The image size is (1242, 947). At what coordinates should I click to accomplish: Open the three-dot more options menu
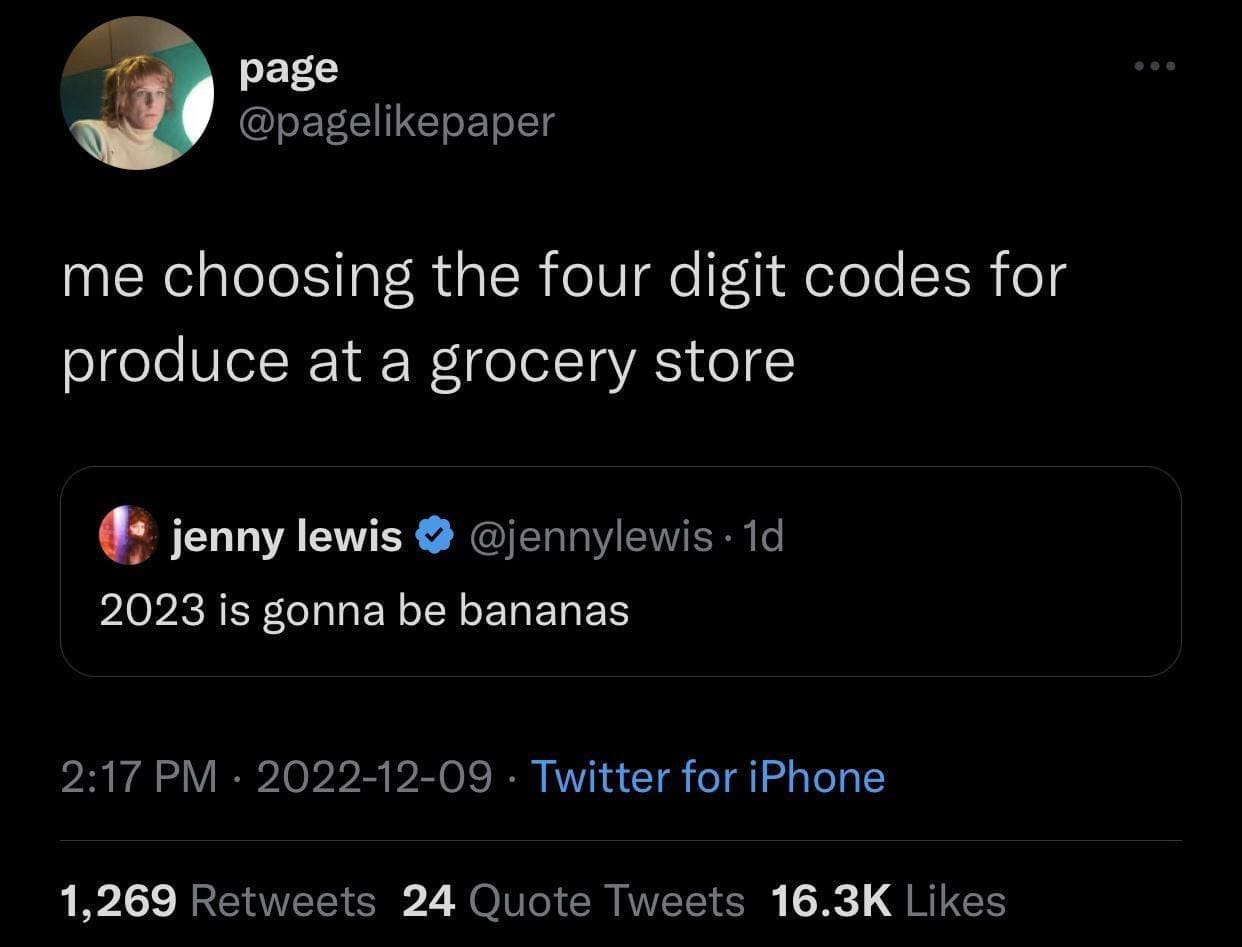(1157, 68)
